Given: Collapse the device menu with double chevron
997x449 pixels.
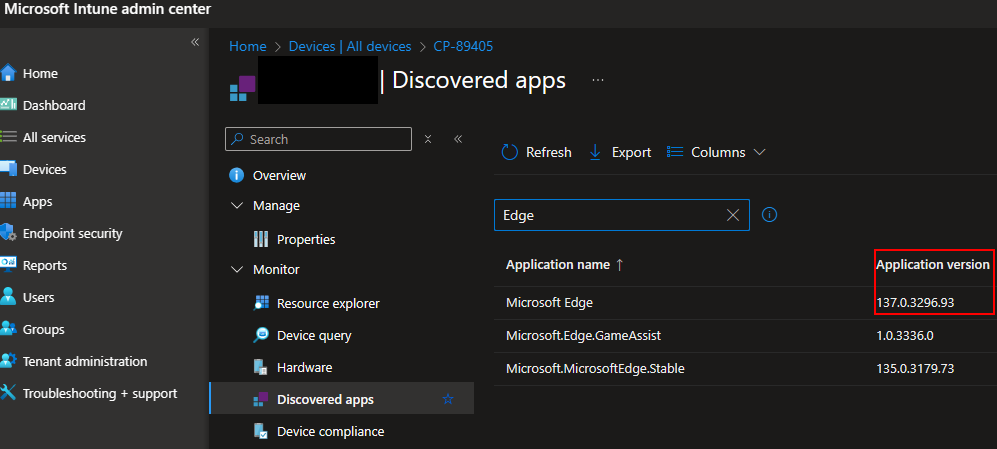Looking at the screenshot, I should tap(458, 139).
